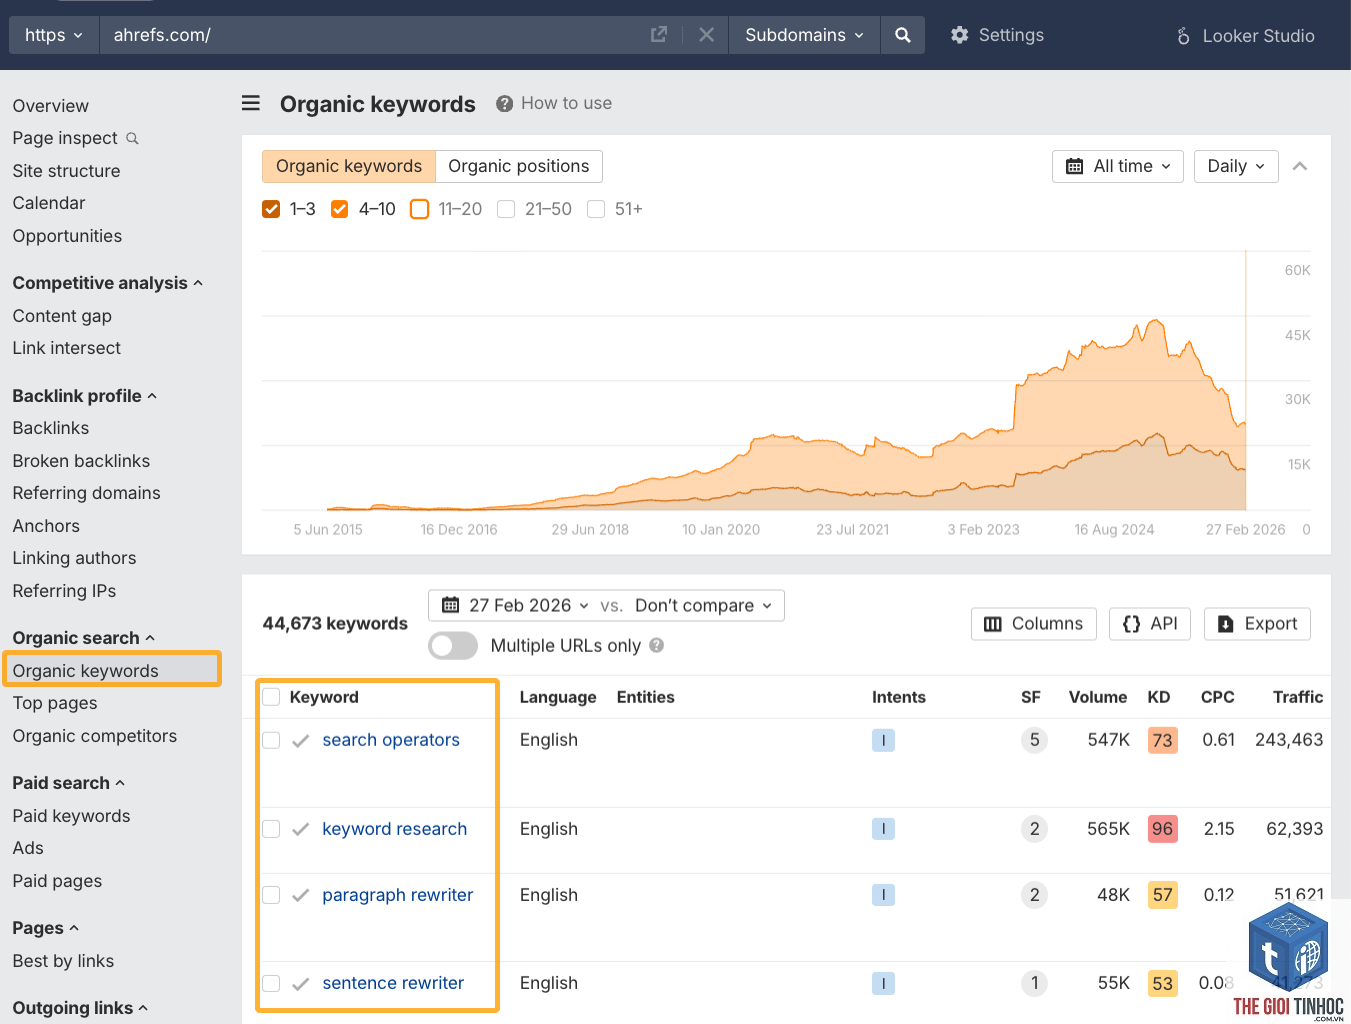
Task: Click the Export button
Action: (x=1257, y=624)
